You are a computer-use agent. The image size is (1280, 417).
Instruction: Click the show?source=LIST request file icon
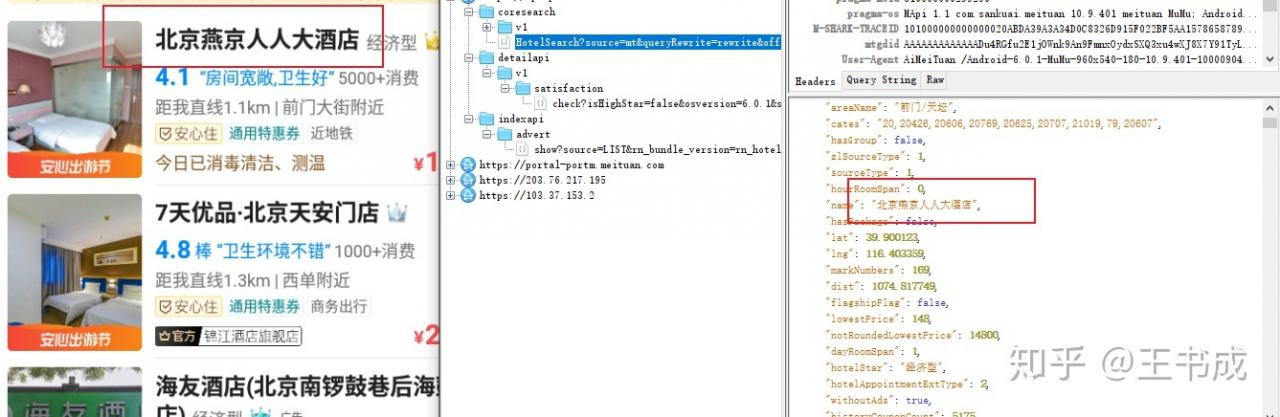click(x=523, y=148)
